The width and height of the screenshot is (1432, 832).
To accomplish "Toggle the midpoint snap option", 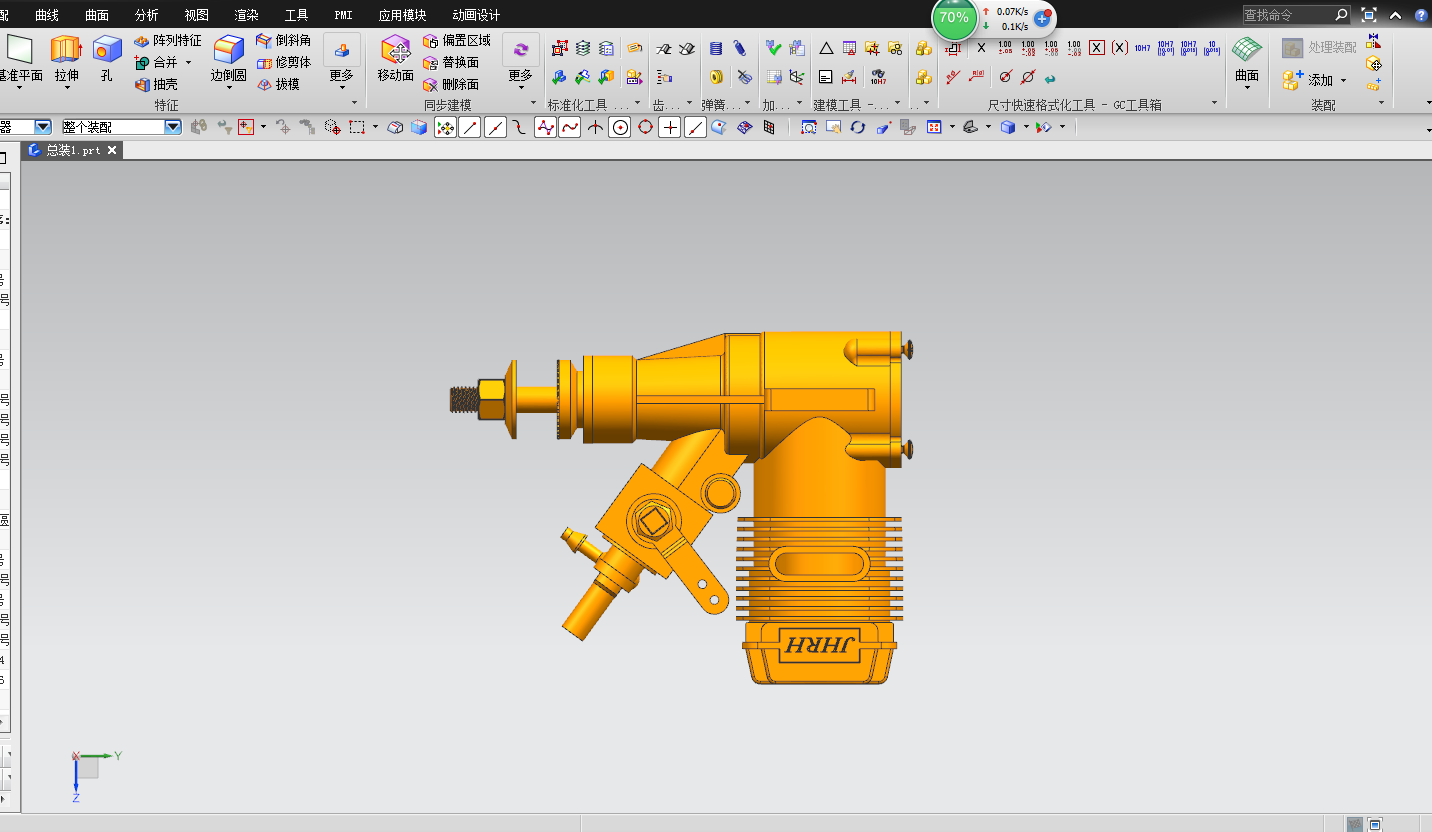I will click(x=495, y=127).
